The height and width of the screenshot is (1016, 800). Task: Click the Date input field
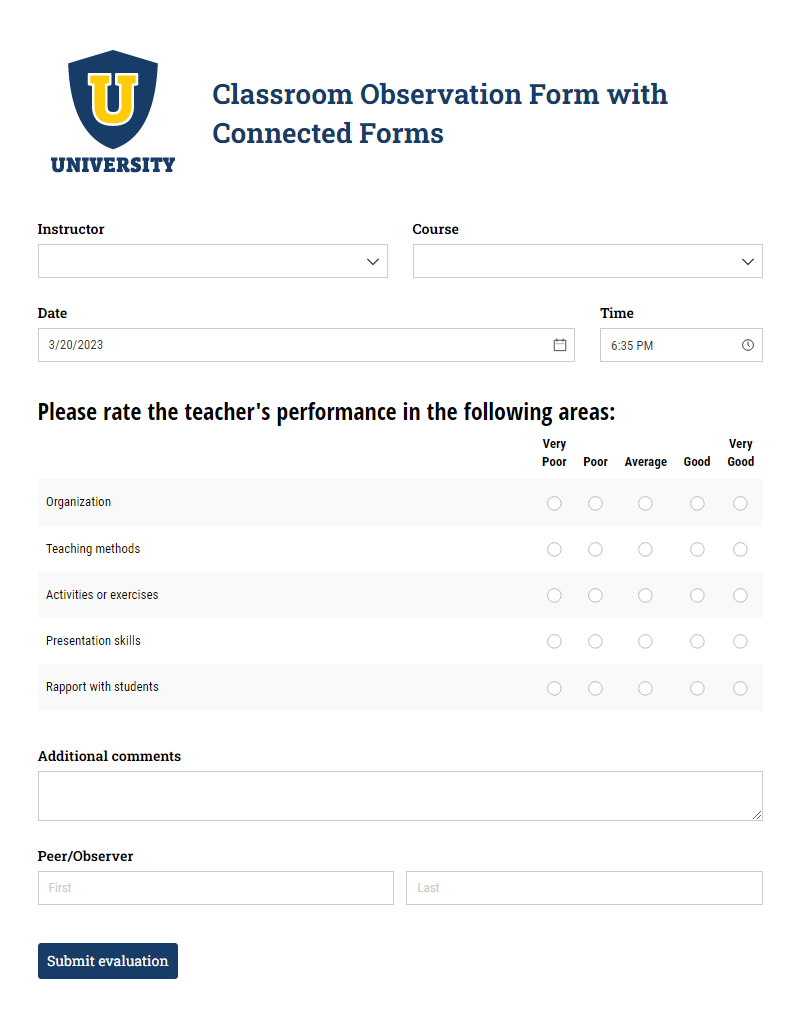click(306, 345)
